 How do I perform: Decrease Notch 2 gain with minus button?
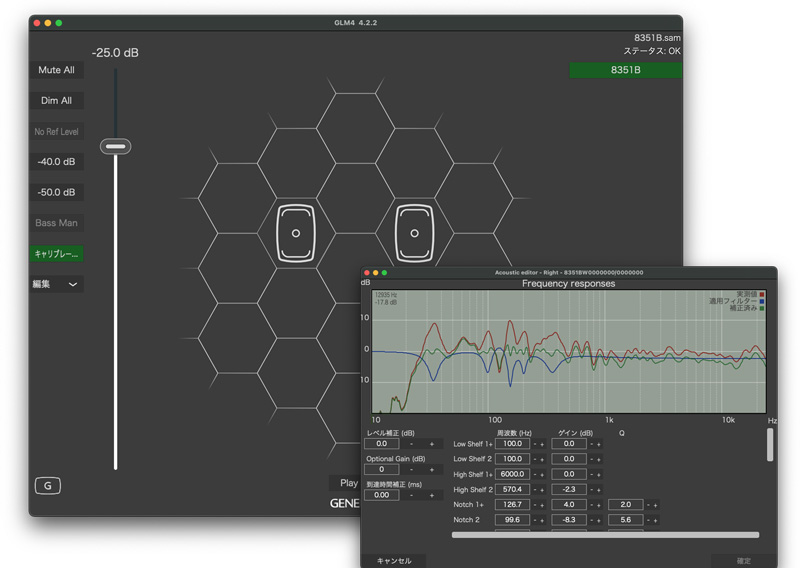[x=590, y=521]
